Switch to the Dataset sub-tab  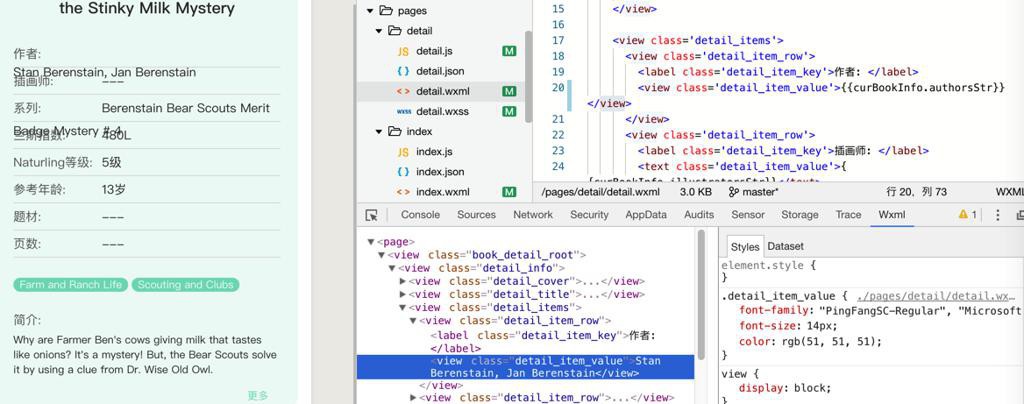pyautogui.click(x=786, y=247)
